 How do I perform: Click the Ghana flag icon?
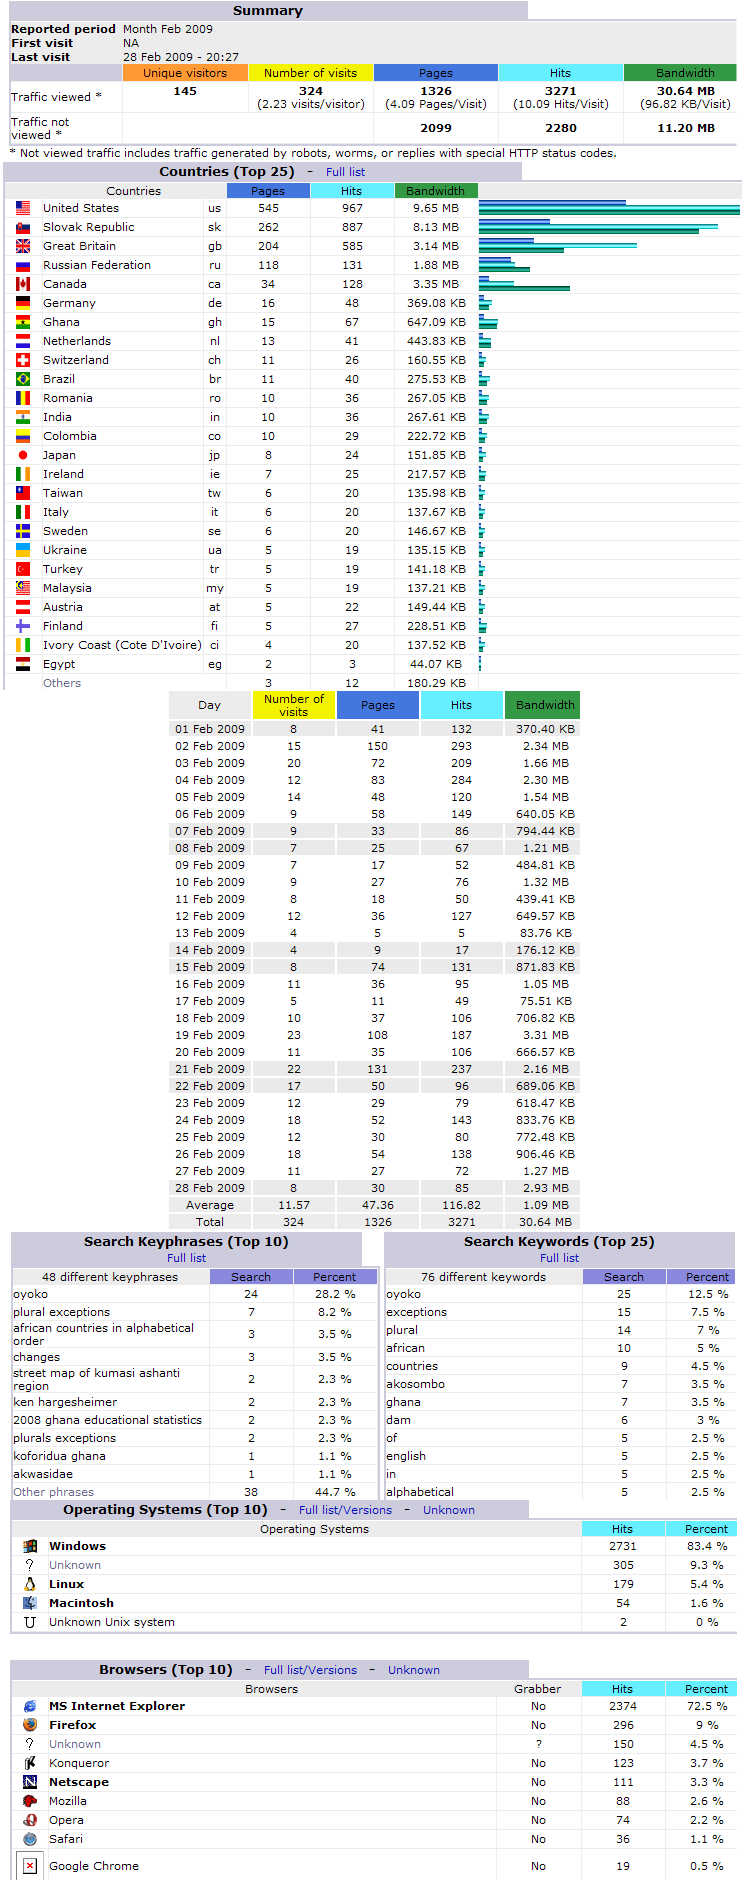23,322
